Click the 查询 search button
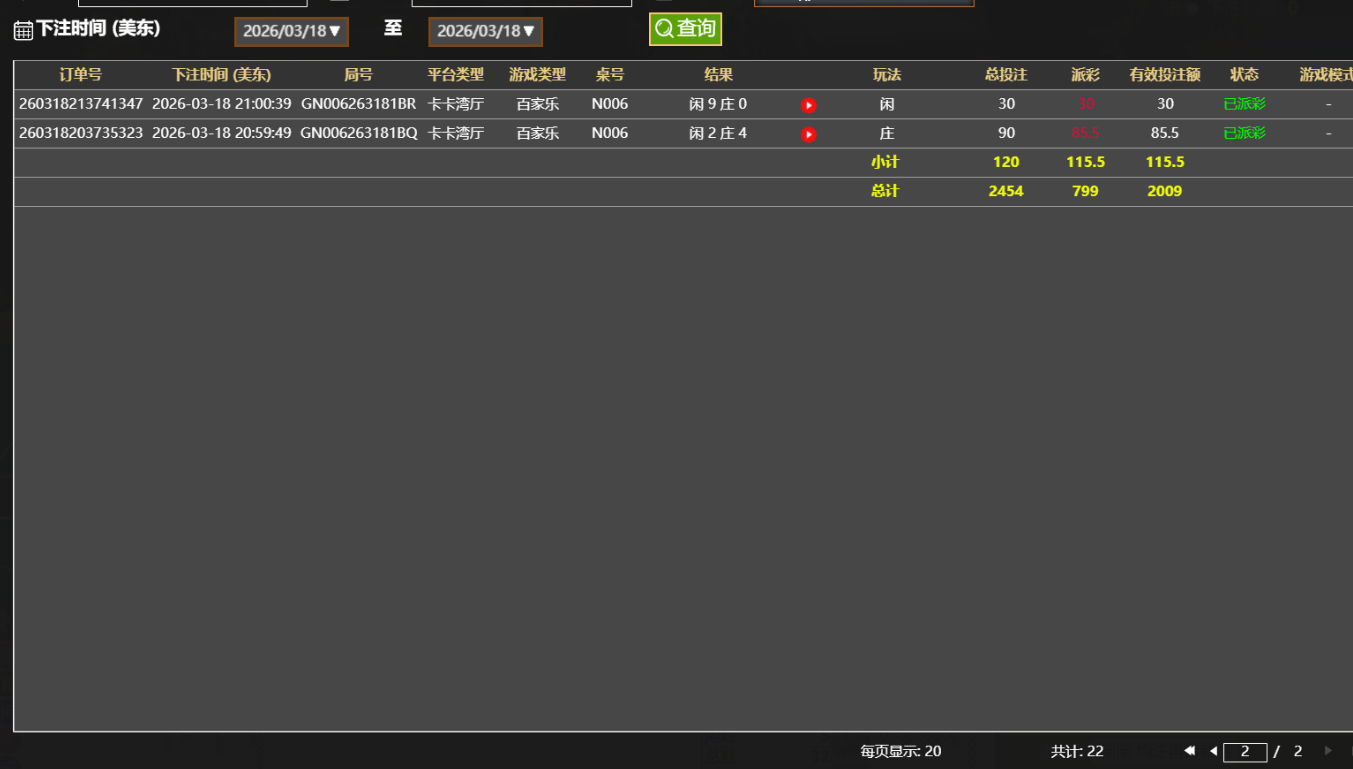This screenshot has width=1353, height=769. point(685,29)
